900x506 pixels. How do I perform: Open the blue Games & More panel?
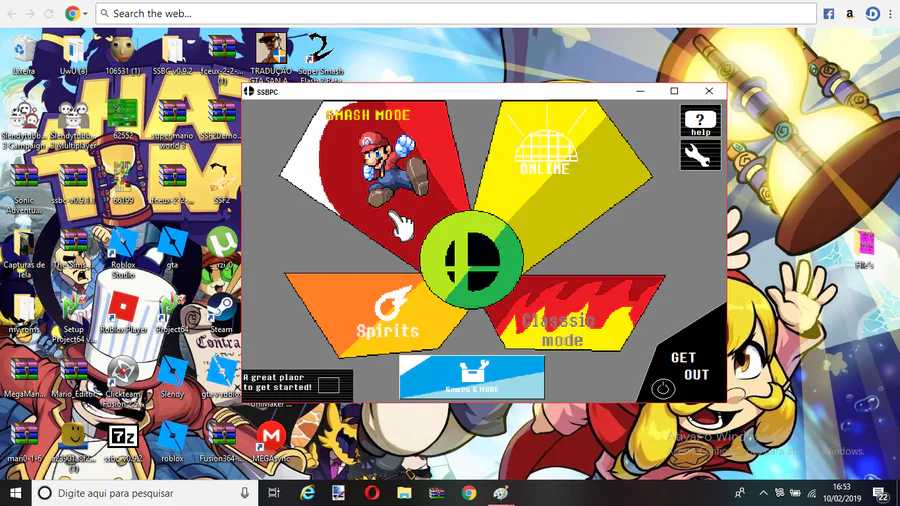(x=472, y=376)
